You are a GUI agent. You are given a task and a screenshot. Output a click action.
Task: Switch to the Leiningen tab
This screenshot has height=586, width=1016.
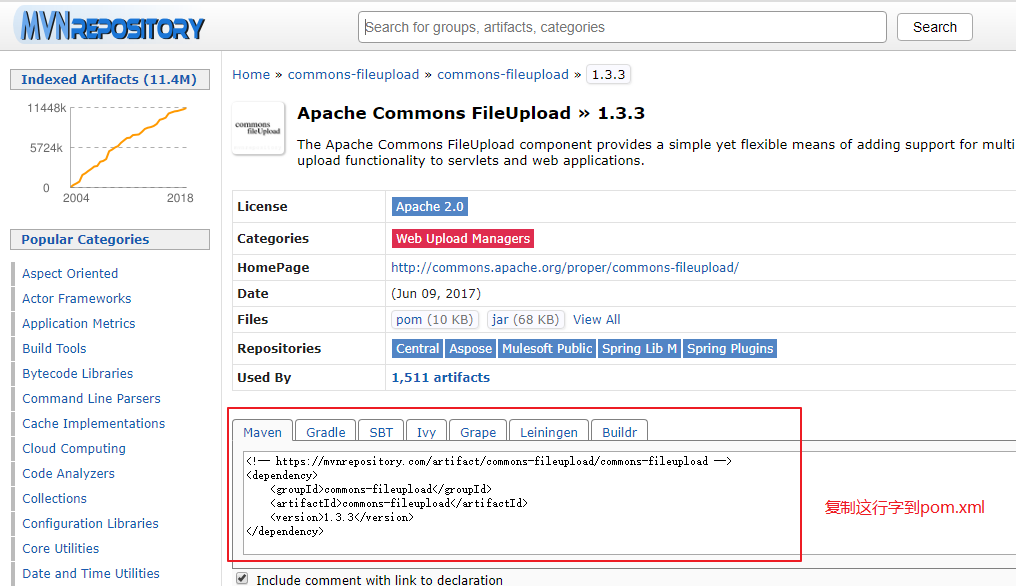point(549,432)
